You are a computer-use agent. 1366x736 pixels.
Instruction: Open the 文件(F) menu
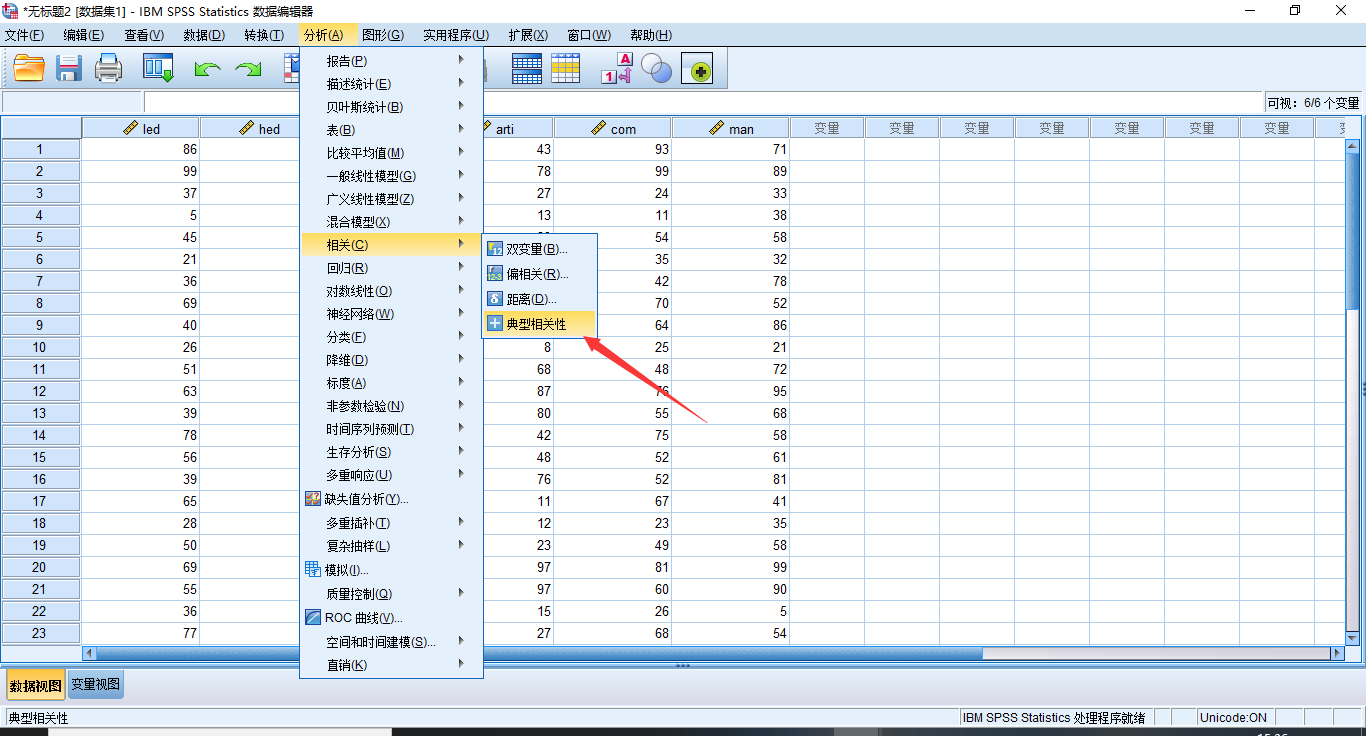[x=24, y=35]
